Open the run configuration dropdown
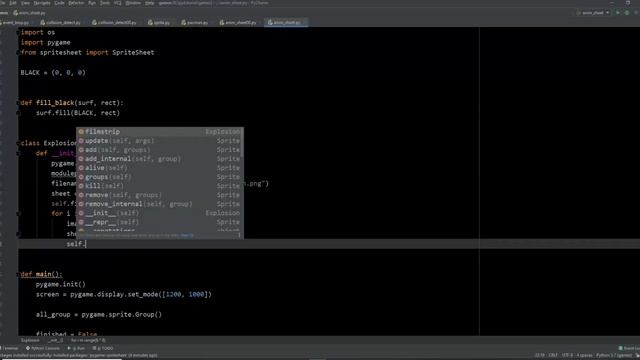 [x=593, y=13]
